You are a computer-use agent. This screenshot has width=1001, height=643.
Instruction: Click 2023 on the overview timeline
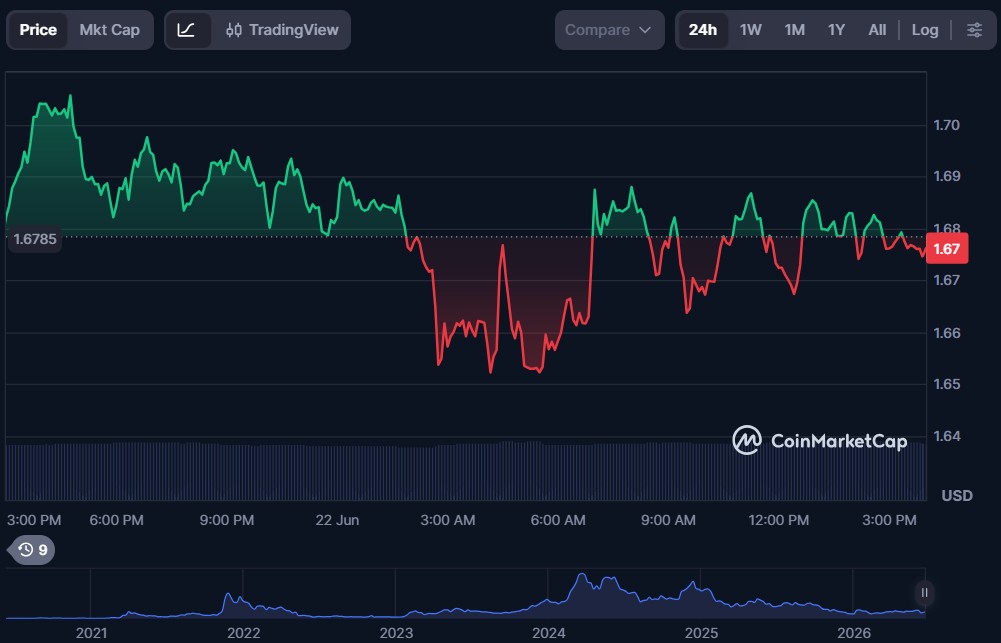(x=396, y=633)
